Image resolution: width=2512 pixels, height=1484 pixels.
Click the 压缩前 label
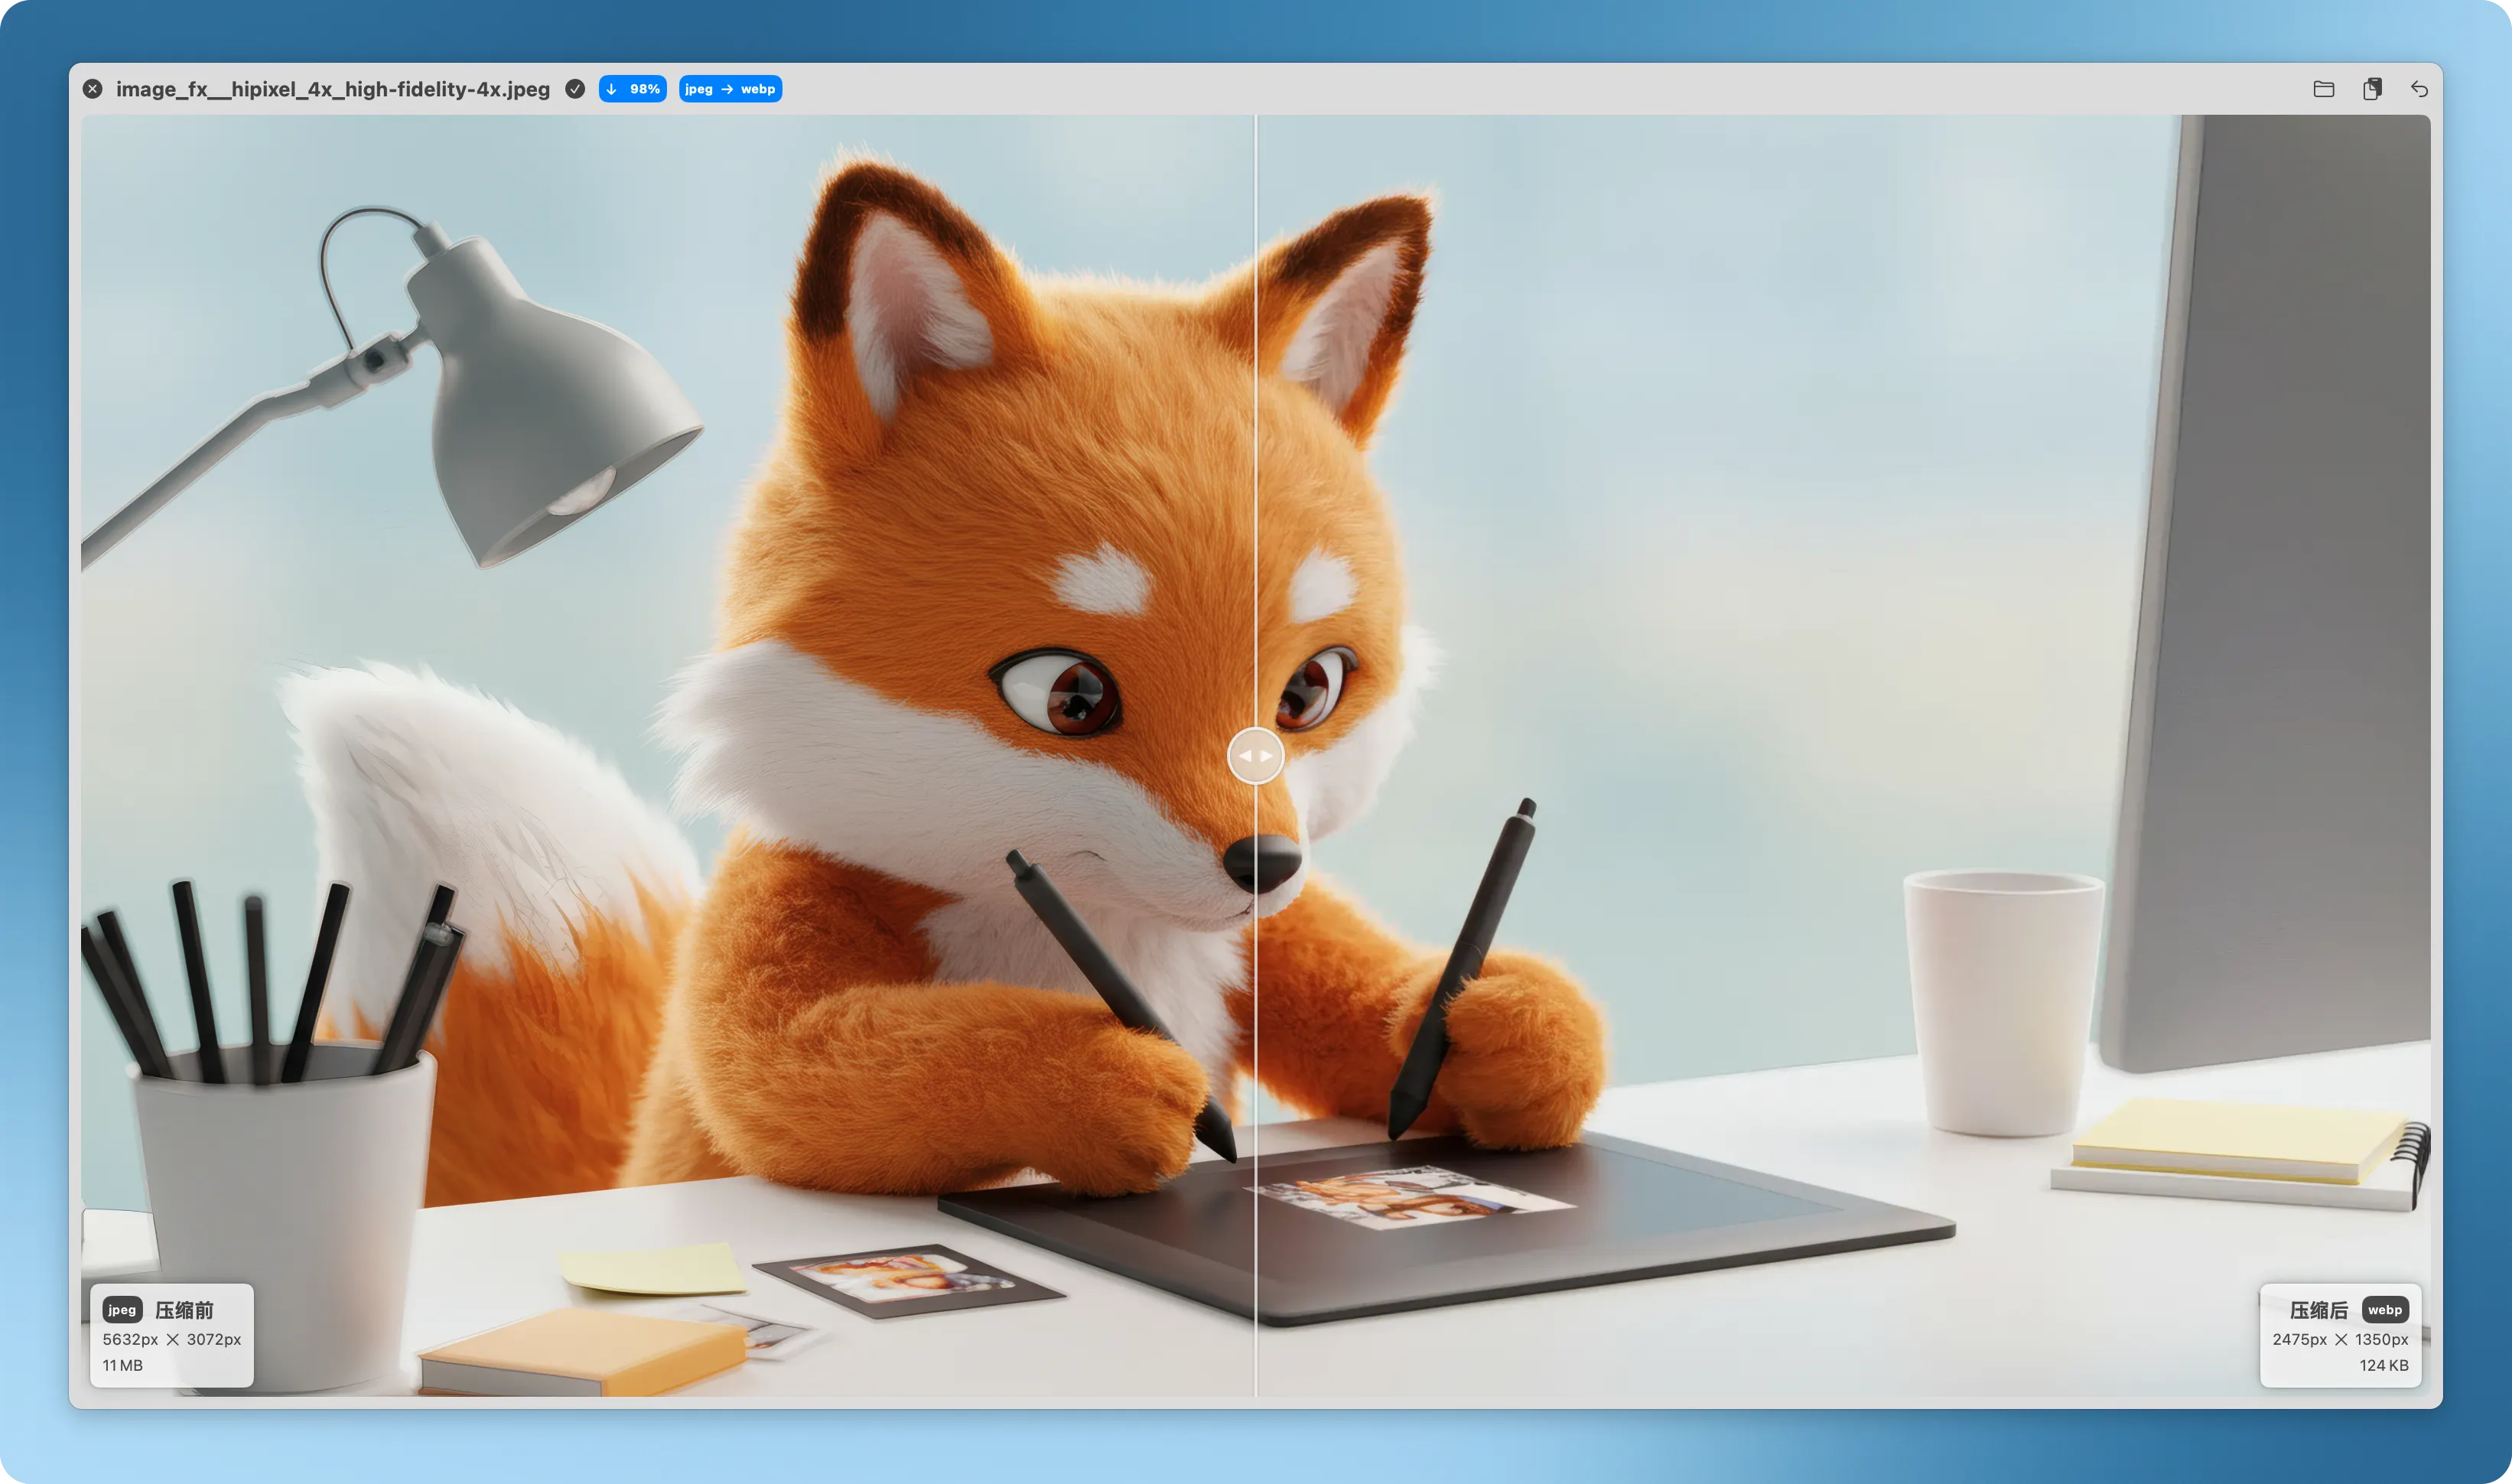[184, 1310]
